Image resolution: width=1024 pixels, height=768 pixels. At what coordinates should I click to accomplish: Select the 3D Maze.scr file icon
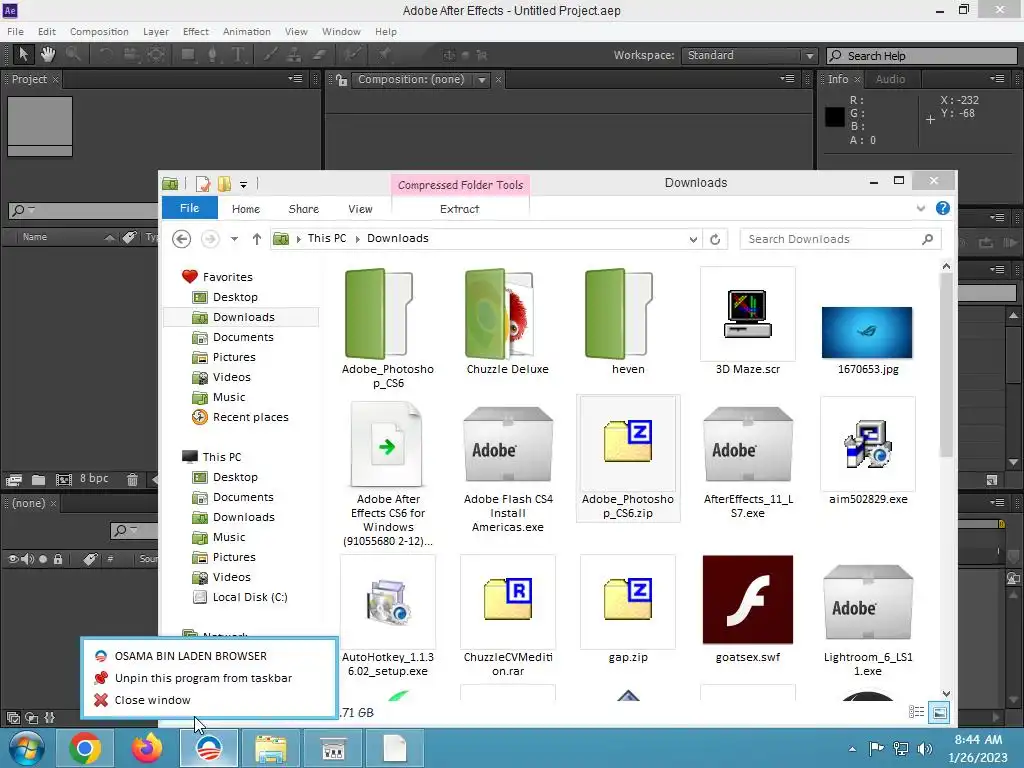748,314
